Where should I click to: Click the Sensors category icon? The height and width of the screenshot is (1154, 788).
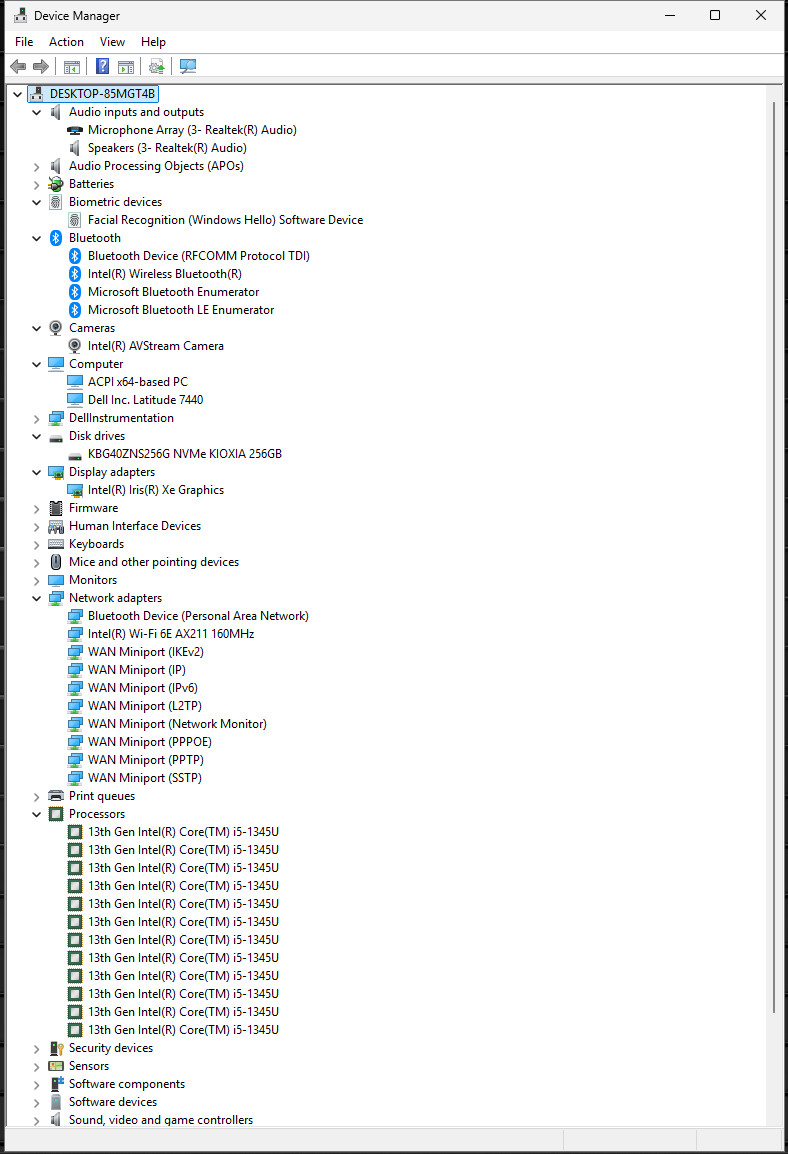tap(56, 1066)
